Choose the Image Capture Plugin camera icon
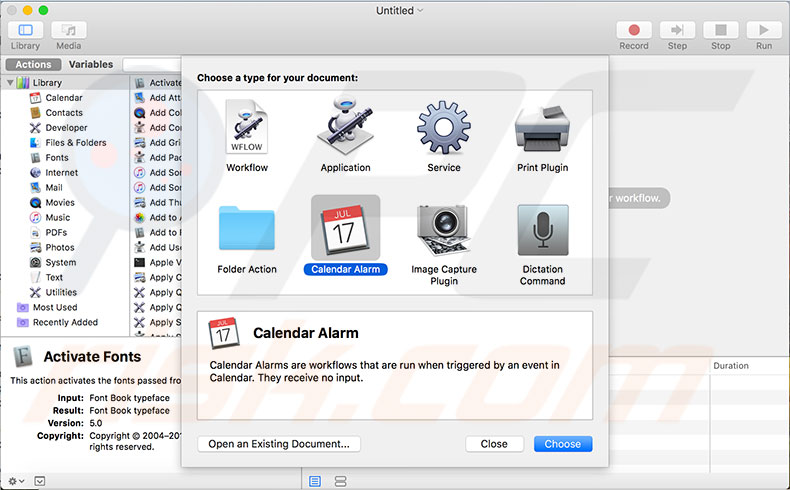The width and height of the screenshot is (790, 490). pos(443,230)
